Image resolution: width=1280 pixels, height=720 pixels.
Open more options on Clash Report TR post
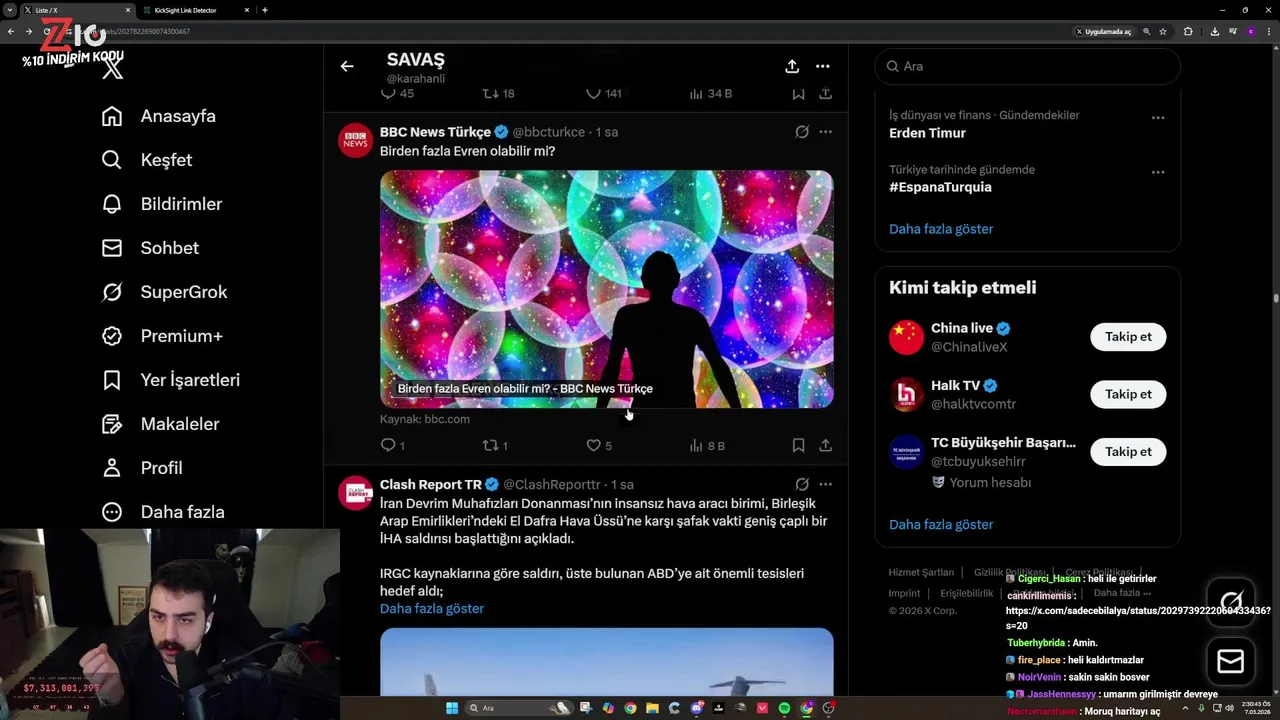click(825, 484)
